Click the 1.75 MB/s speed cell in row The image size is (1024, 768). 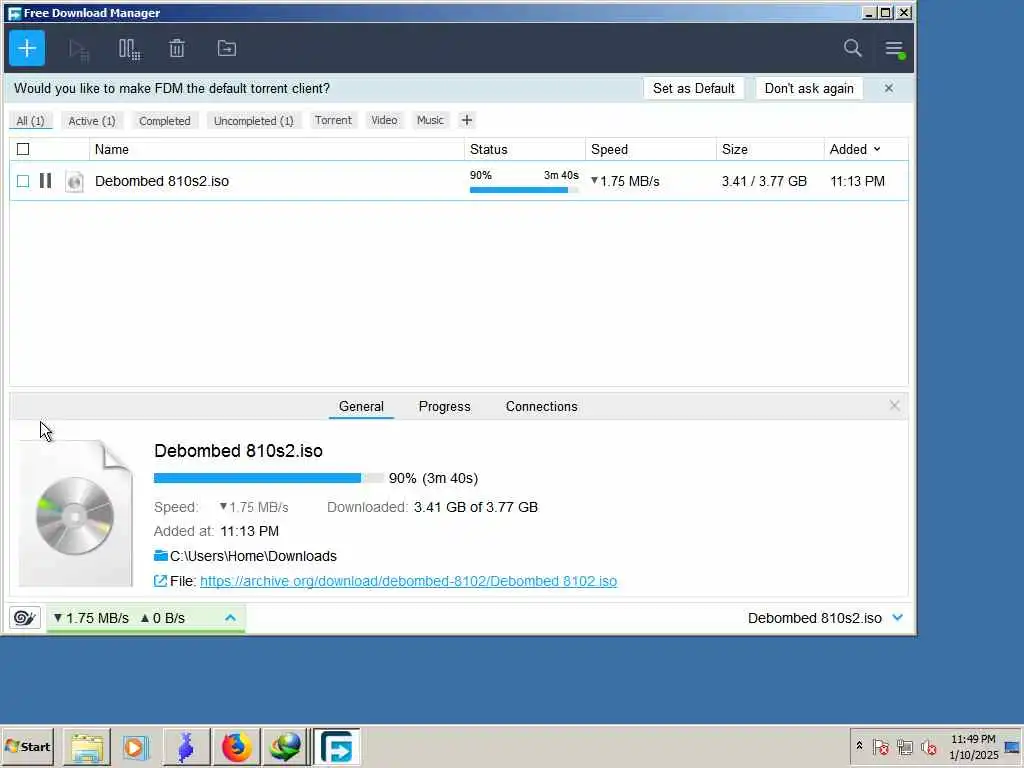[x=625, y=182]
